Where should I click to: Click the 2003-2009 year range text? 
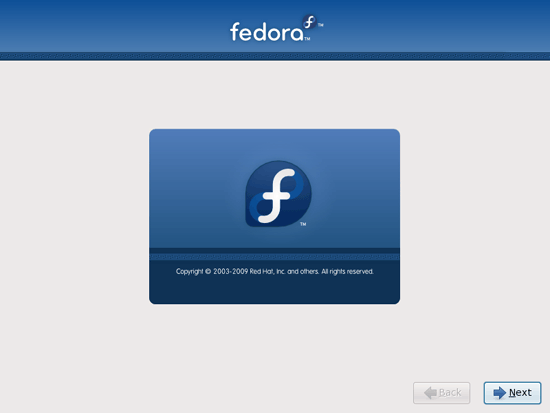coord(230,271)
